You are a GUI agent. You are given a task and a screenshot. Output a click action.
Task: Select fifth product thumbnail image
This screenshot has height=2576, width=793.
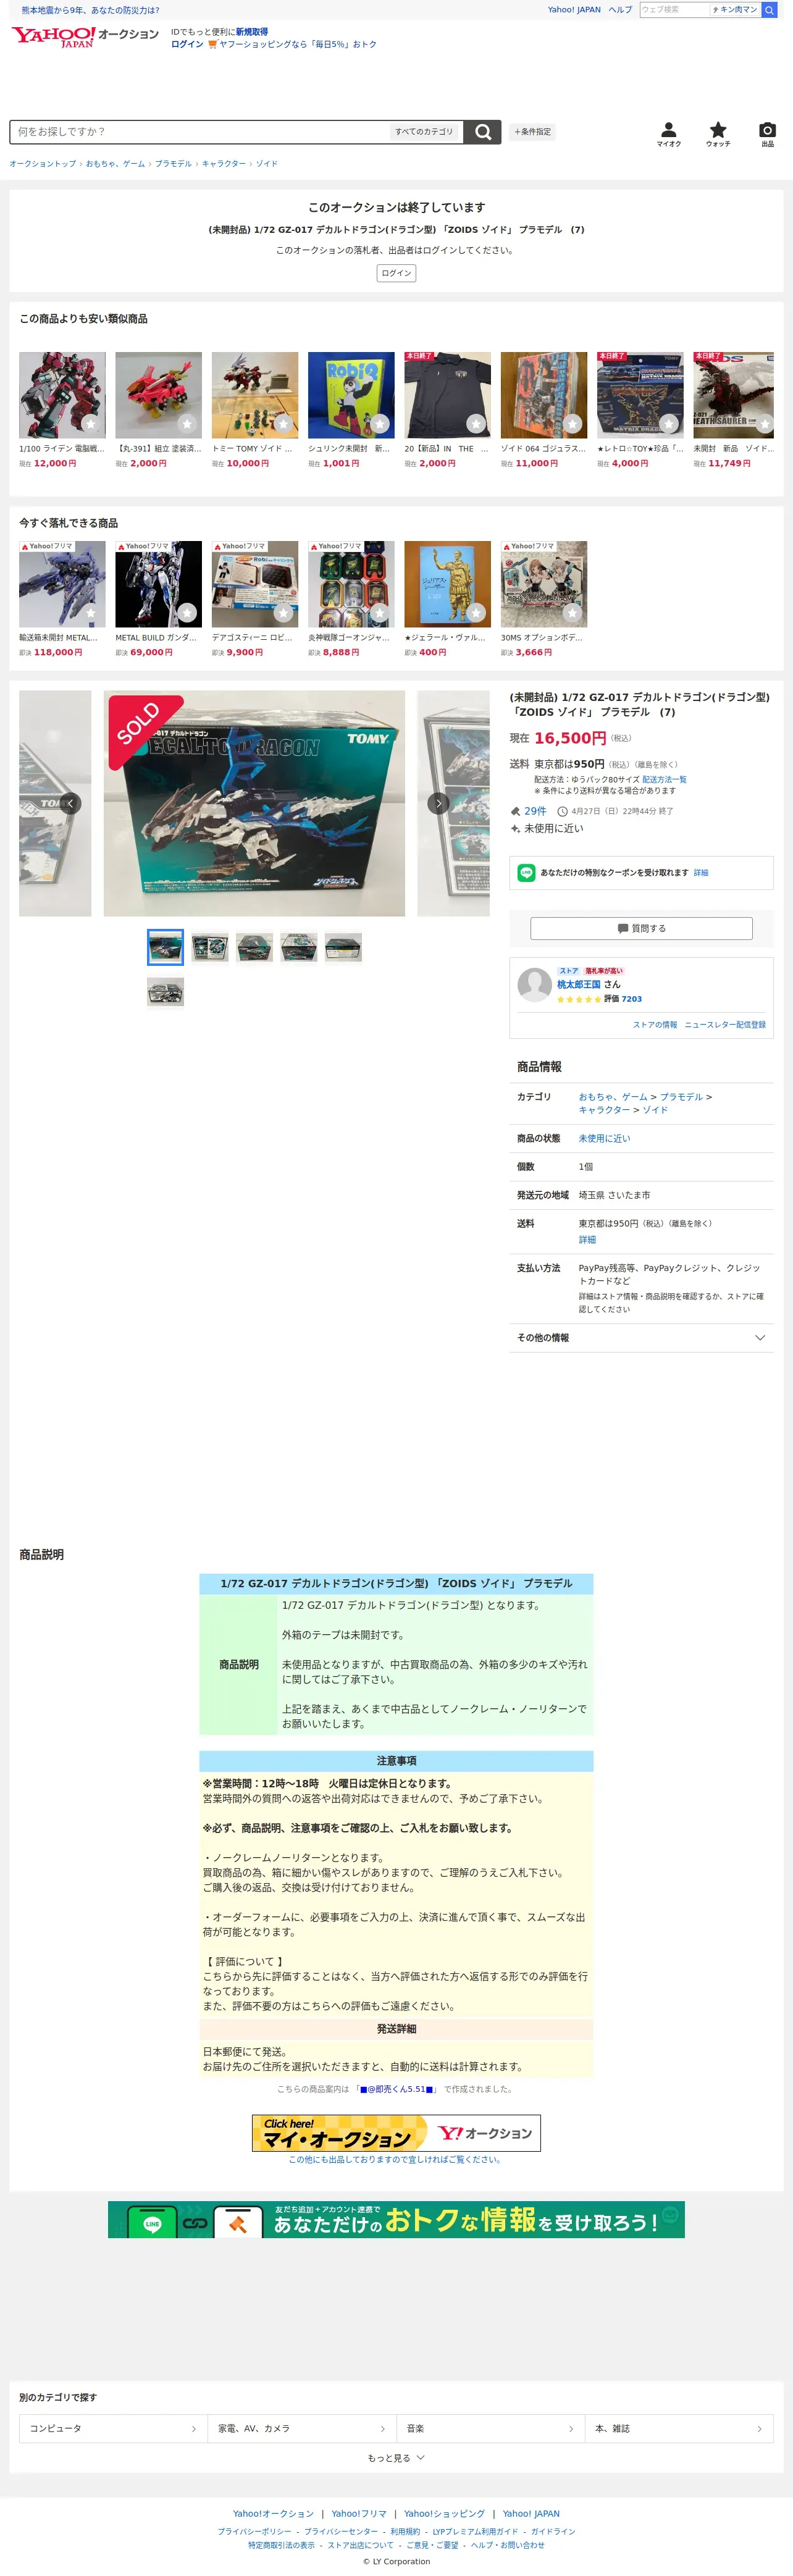pyautogui.click(x=343, y=947)
